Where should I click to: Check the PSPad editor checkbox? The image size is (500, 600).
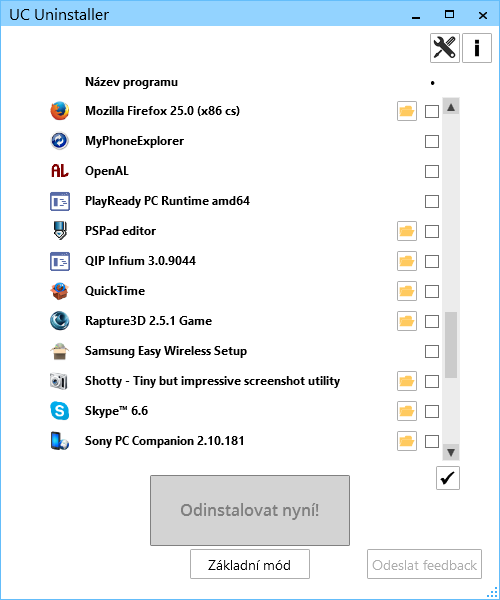tap(432, 231)
